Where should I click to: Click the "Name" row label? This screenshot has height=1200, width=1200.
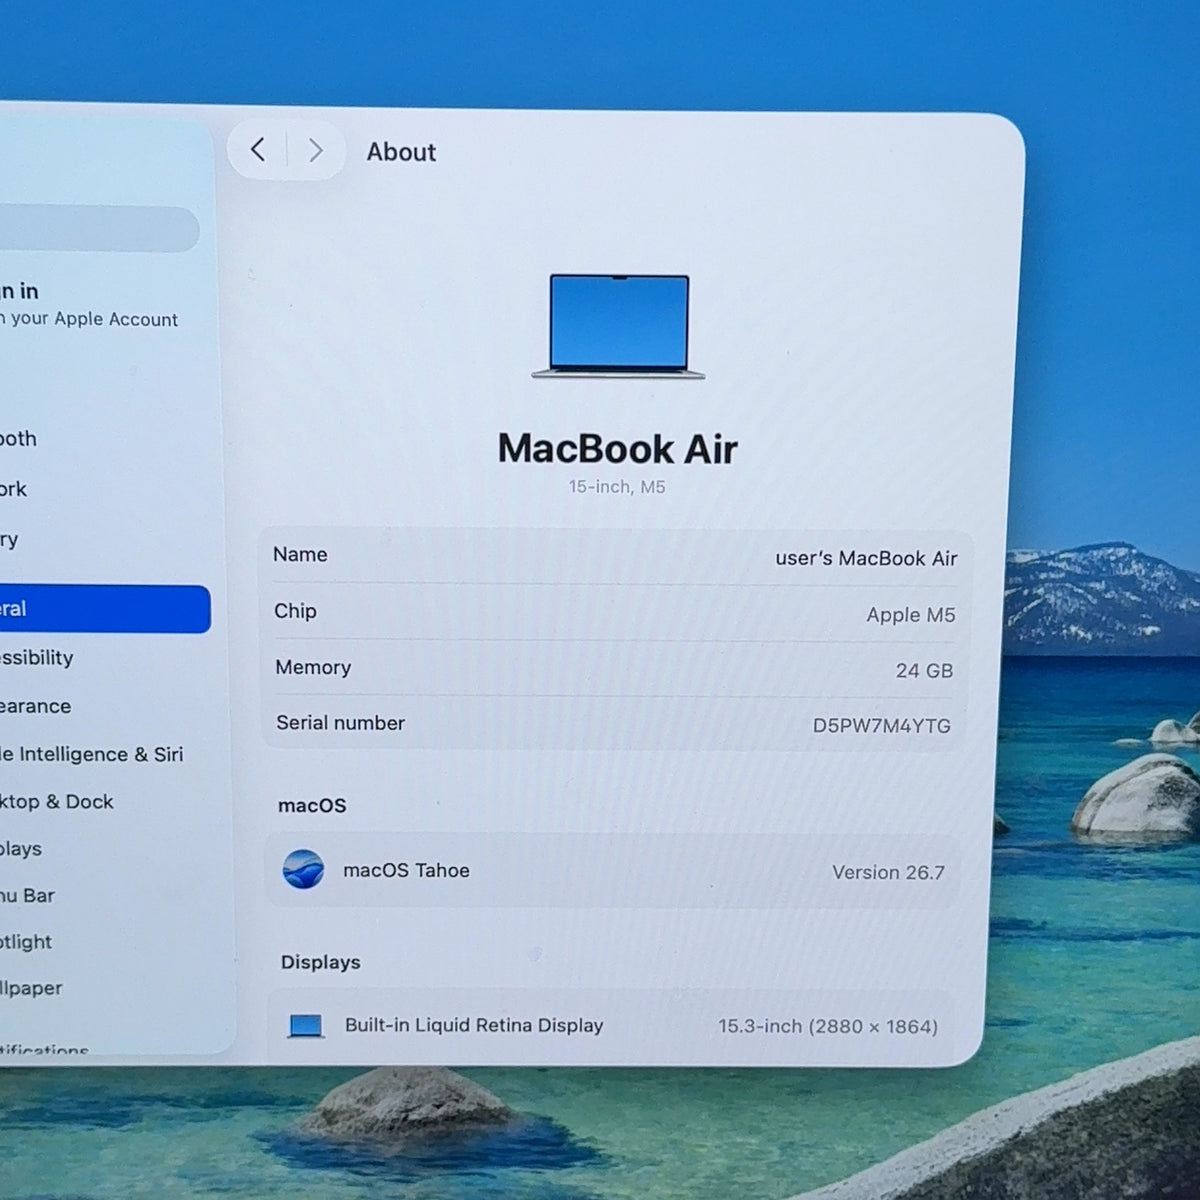pyautogui.click(x=300, y=554)
